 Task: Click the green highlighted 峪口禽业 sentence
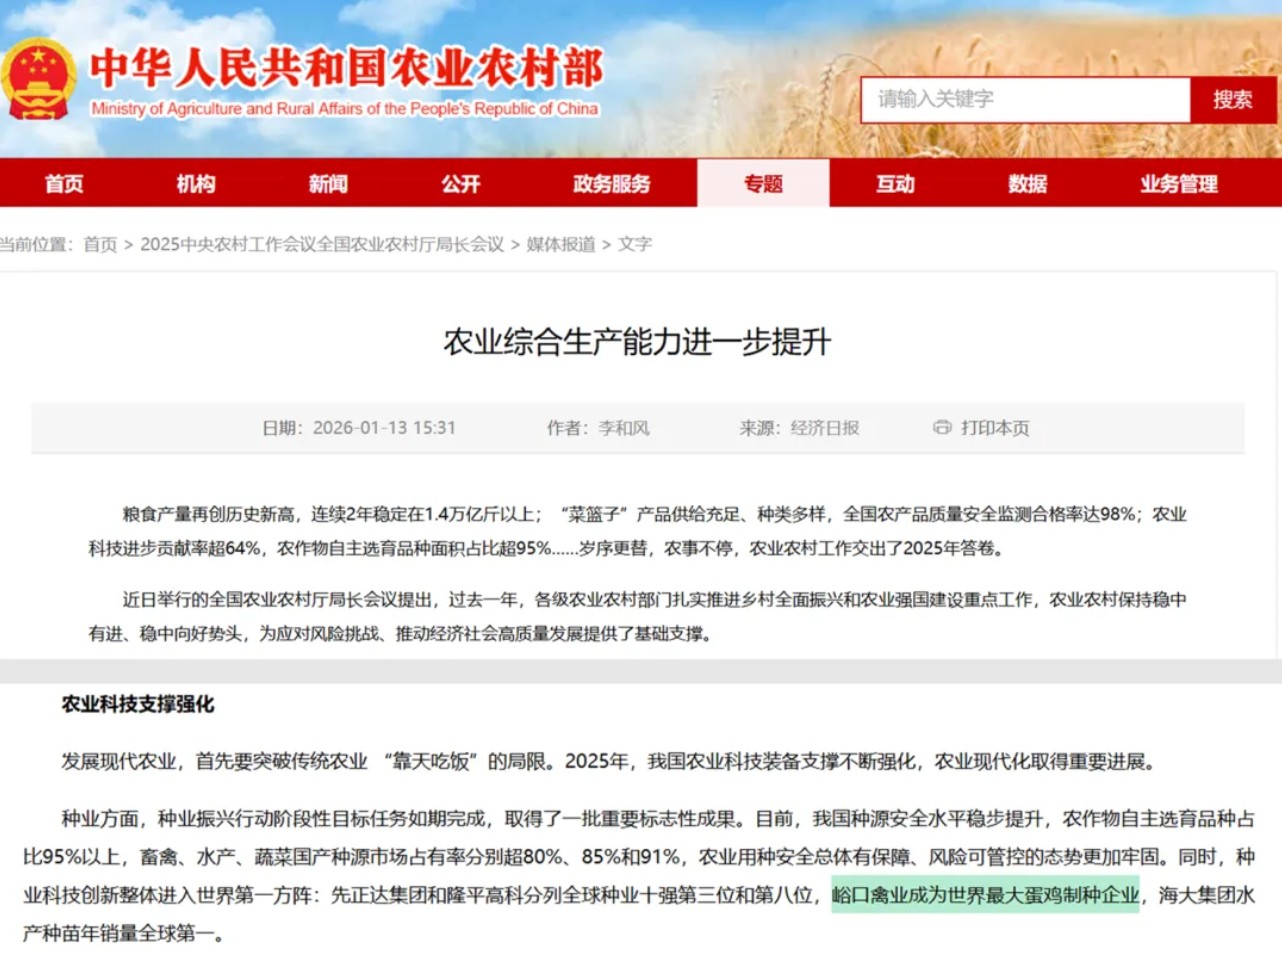pyautogui.click(x=985, y=895)
